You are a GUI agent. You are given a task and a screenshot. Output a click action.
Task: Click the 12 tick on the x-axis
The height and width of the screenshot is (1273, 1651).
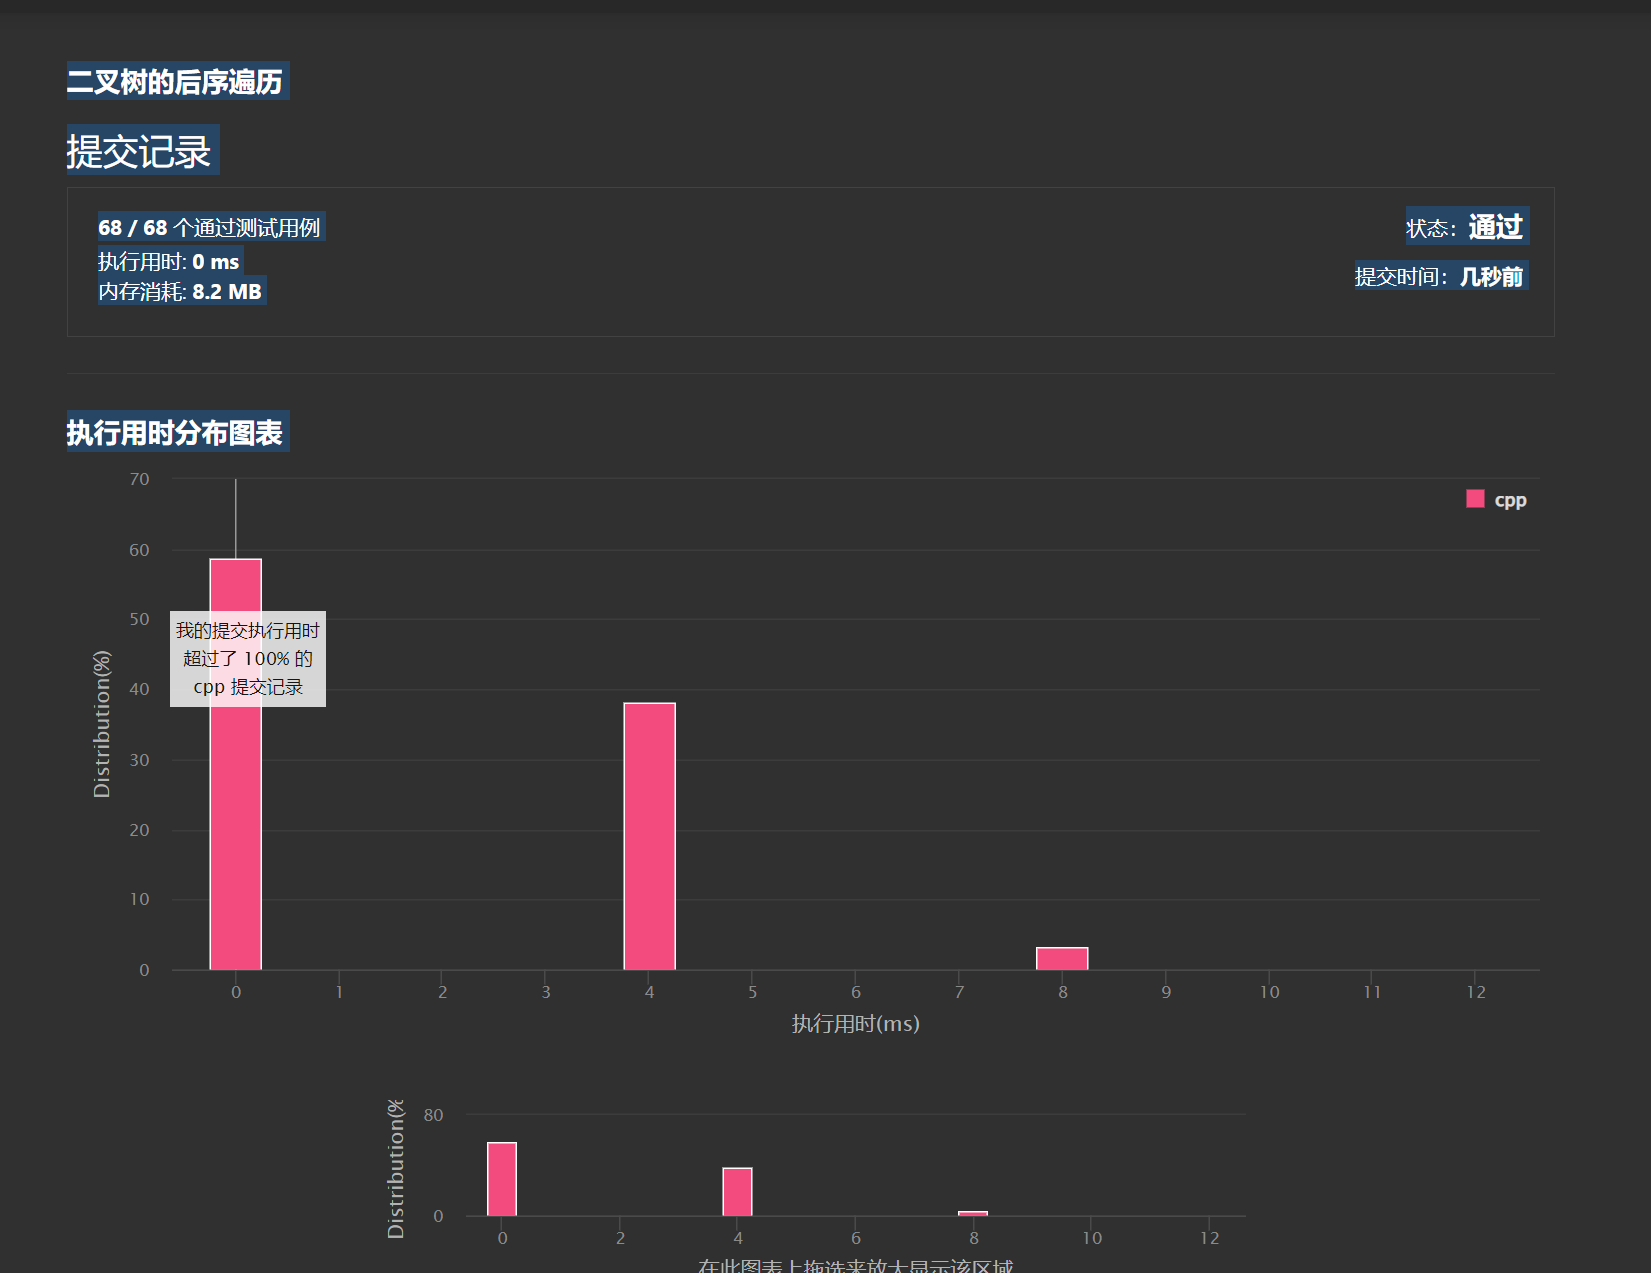coord(1476,991)
